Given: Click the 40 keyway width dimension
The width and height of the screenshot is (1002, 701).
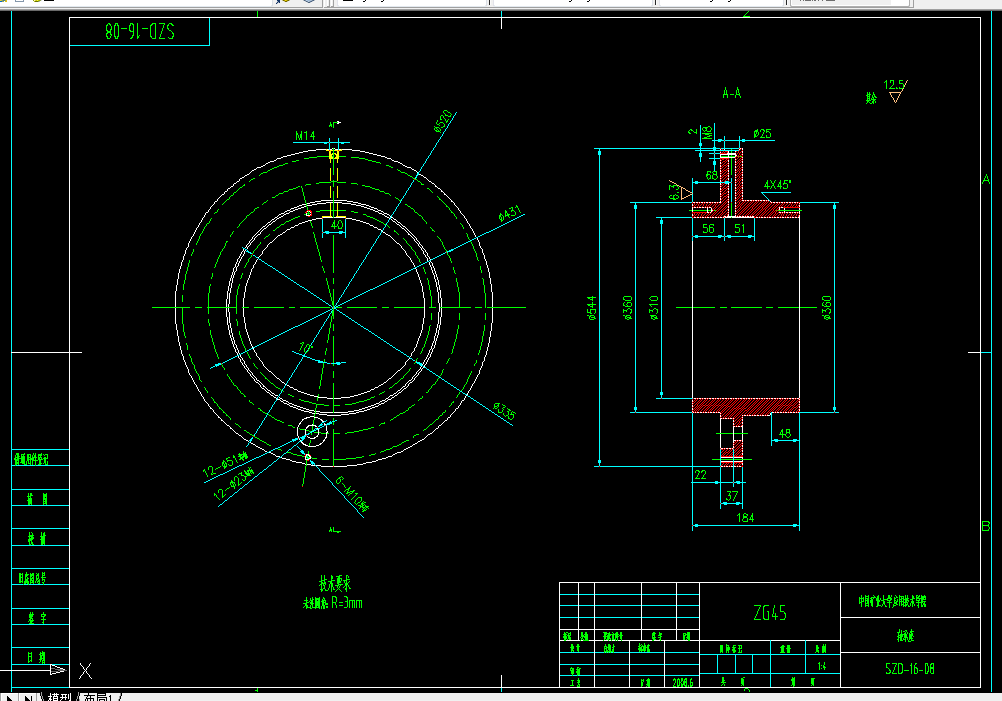Looking at the screenshot, I should coord(337,225).
